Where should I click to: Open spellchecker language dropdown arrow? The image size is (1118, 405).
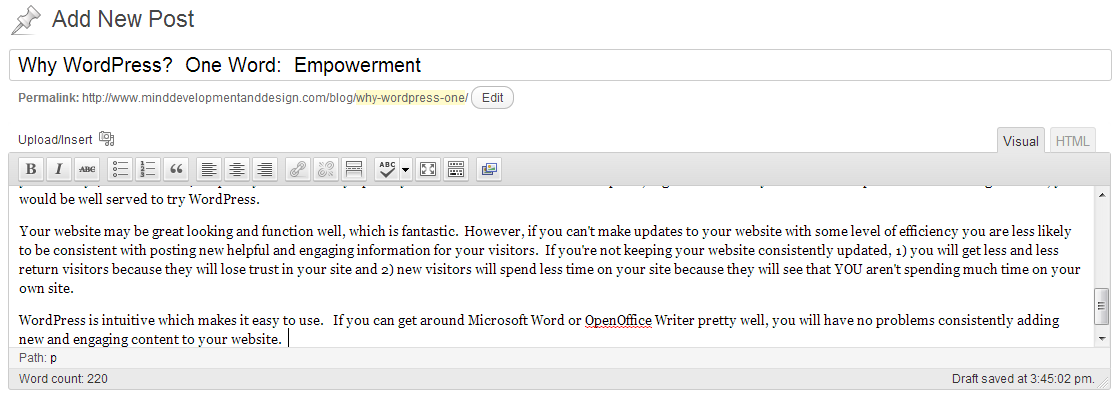point(405,169)
